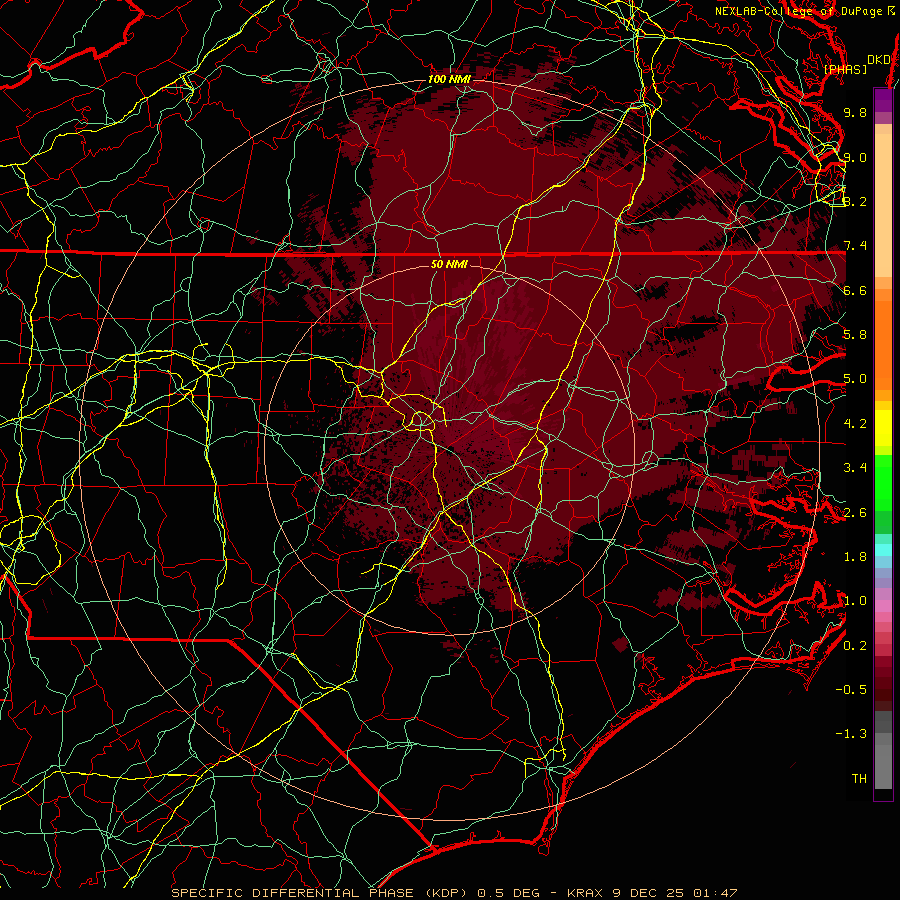Viewport: 900px width, 900px height.
Task: Pick the purple swatch at the top of the color bar
Action: tap(883, 100)
